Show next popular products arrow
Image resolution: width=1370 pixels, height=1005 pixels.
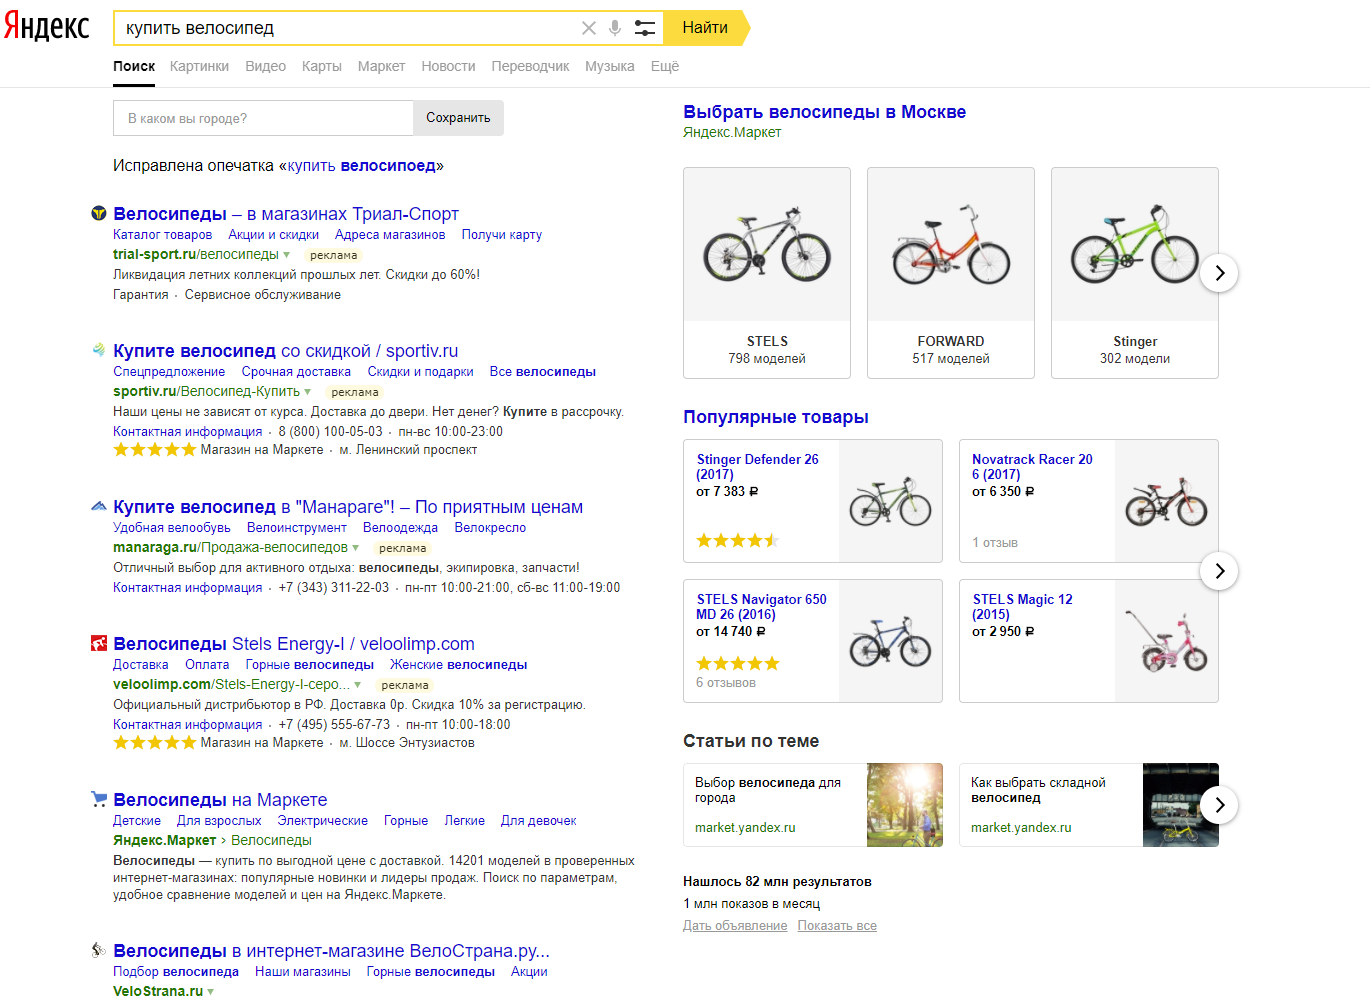coord(1219,571)
